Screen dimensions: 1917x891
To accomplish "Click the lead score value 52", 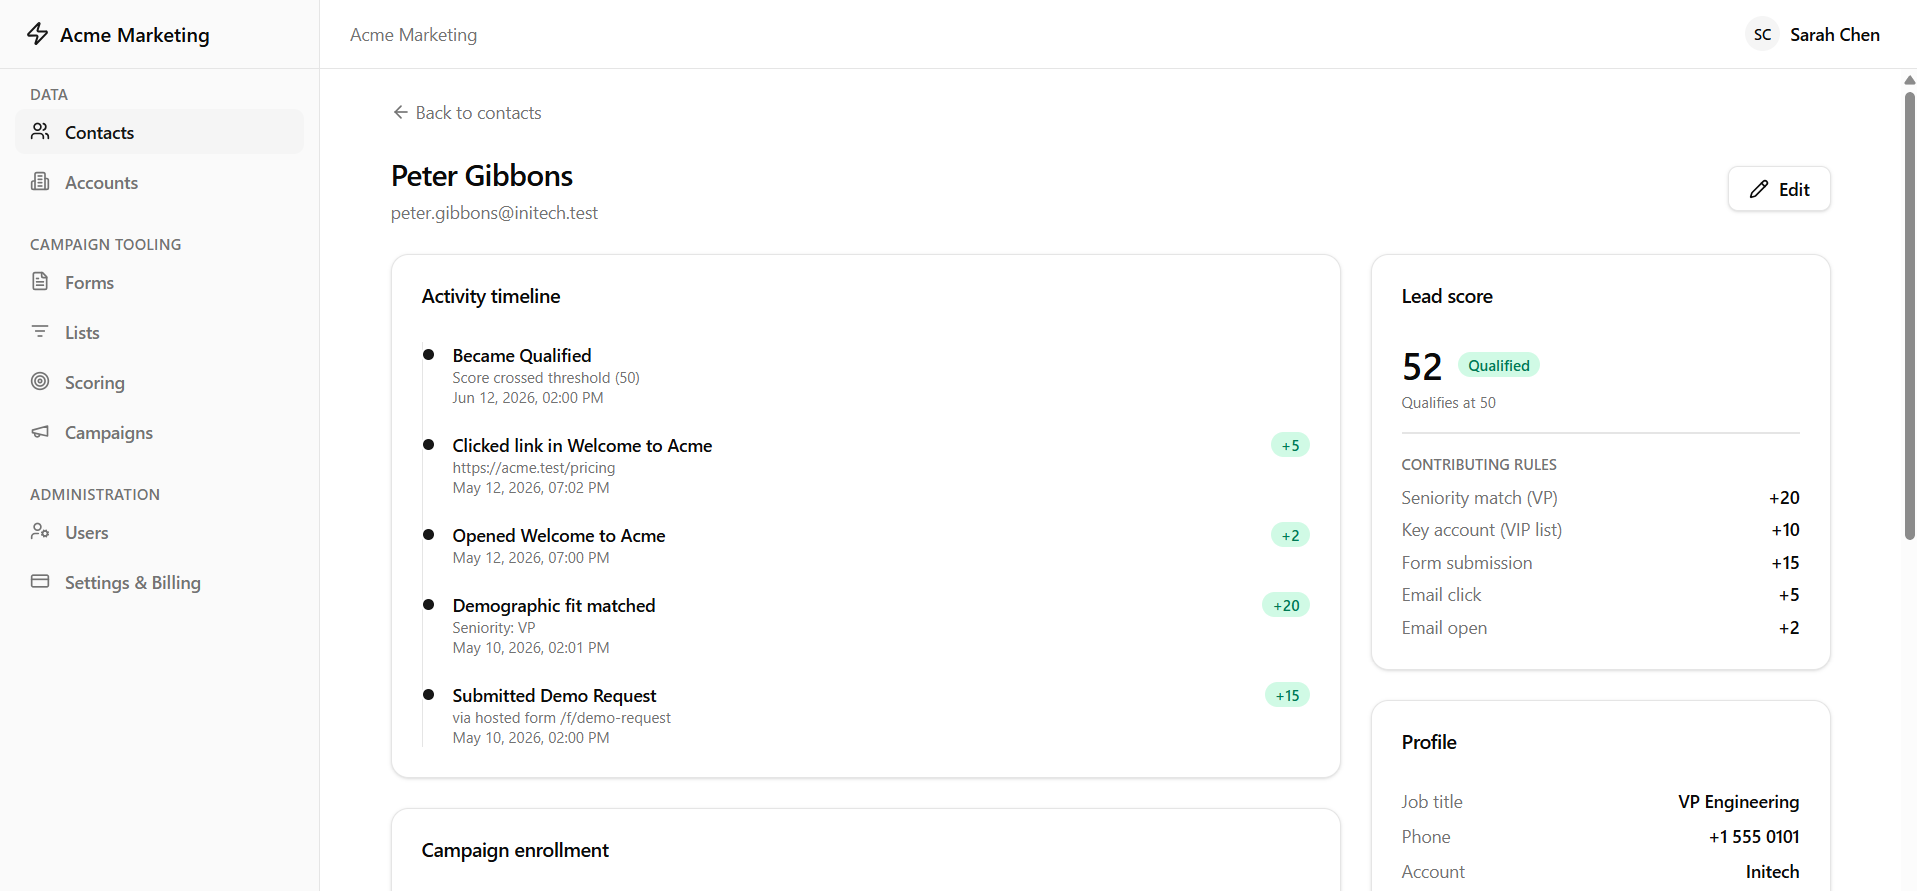I will click(x=1421, y=367).
